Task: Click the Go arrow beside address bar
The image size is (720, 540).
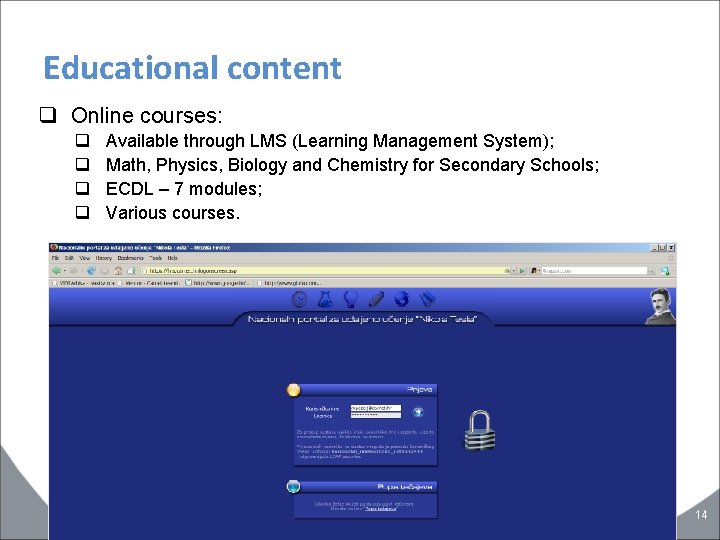Action: point(522,271)
